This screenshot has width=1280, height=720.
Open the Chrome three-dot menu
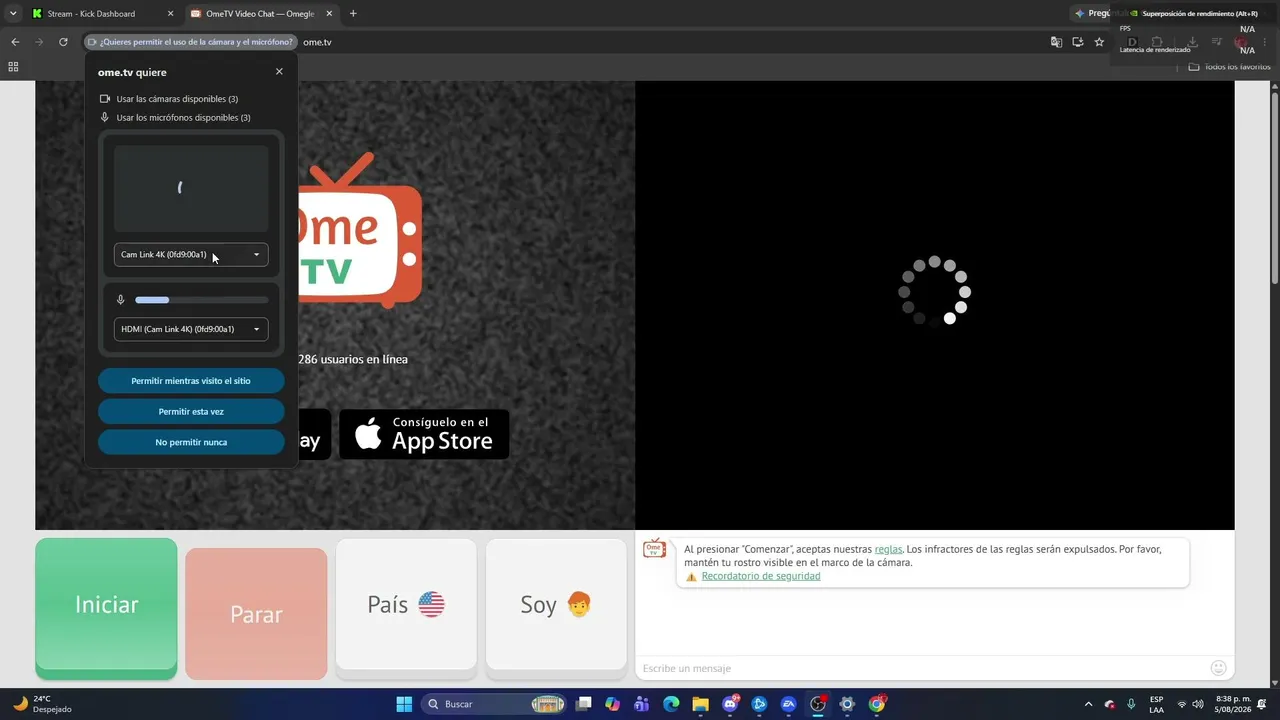[1264, 42]
